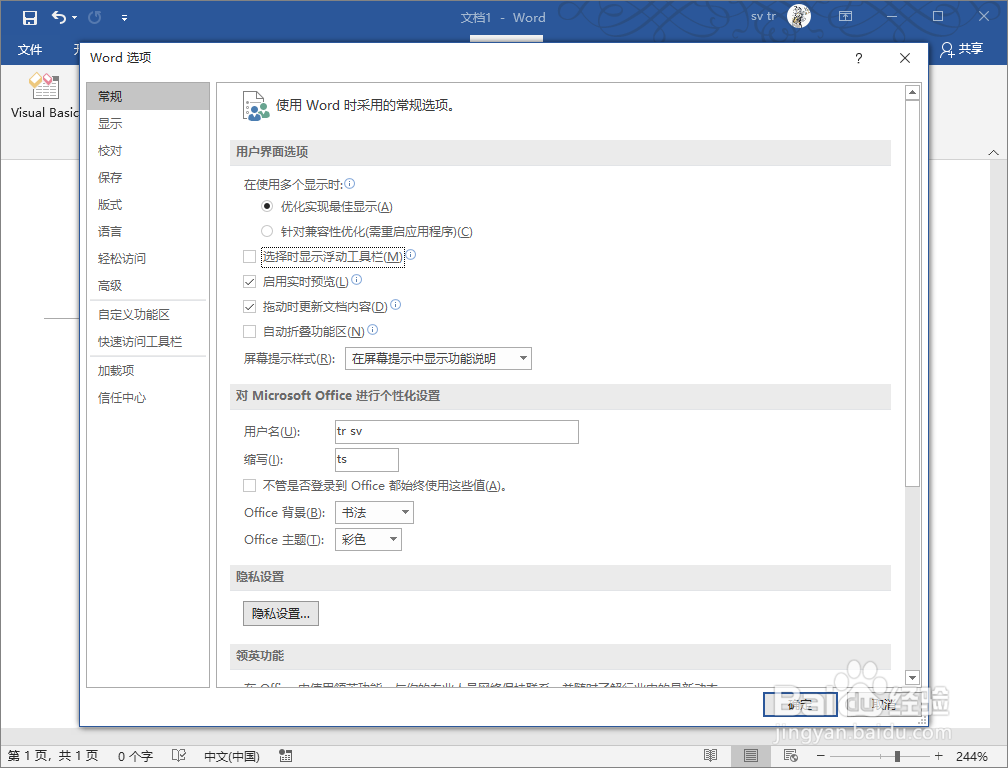This screenshot has width=1008, height=768.
Task: Click the zoom out minus button
Action: coord(820,756)
